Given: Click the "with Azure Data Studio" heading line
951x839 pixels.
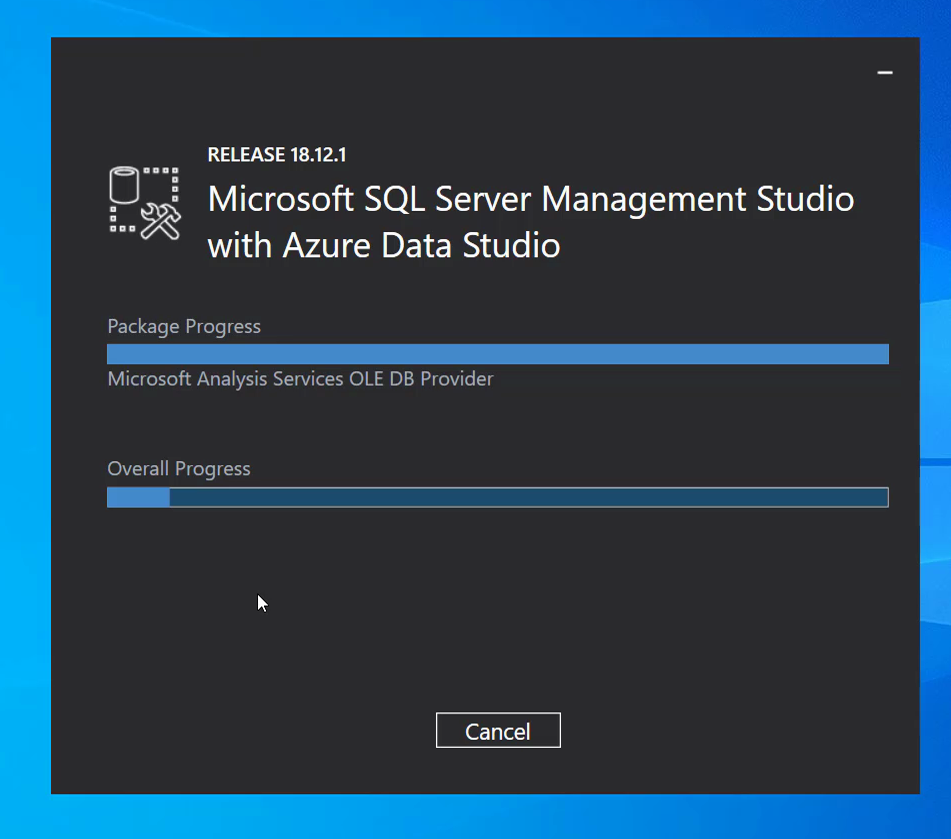Looking at the screenshot, I should coord(383,245).
